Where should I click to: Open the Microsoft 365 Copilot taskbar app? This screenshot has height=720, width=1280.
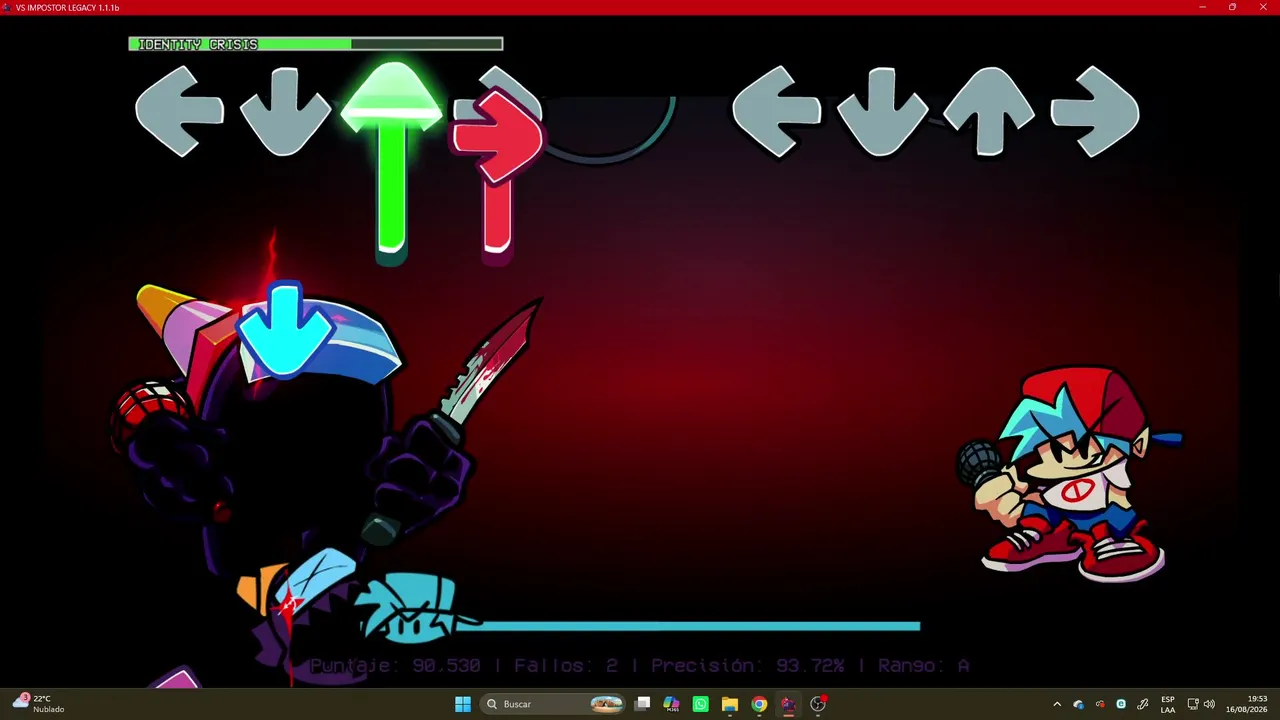[671, 704]
